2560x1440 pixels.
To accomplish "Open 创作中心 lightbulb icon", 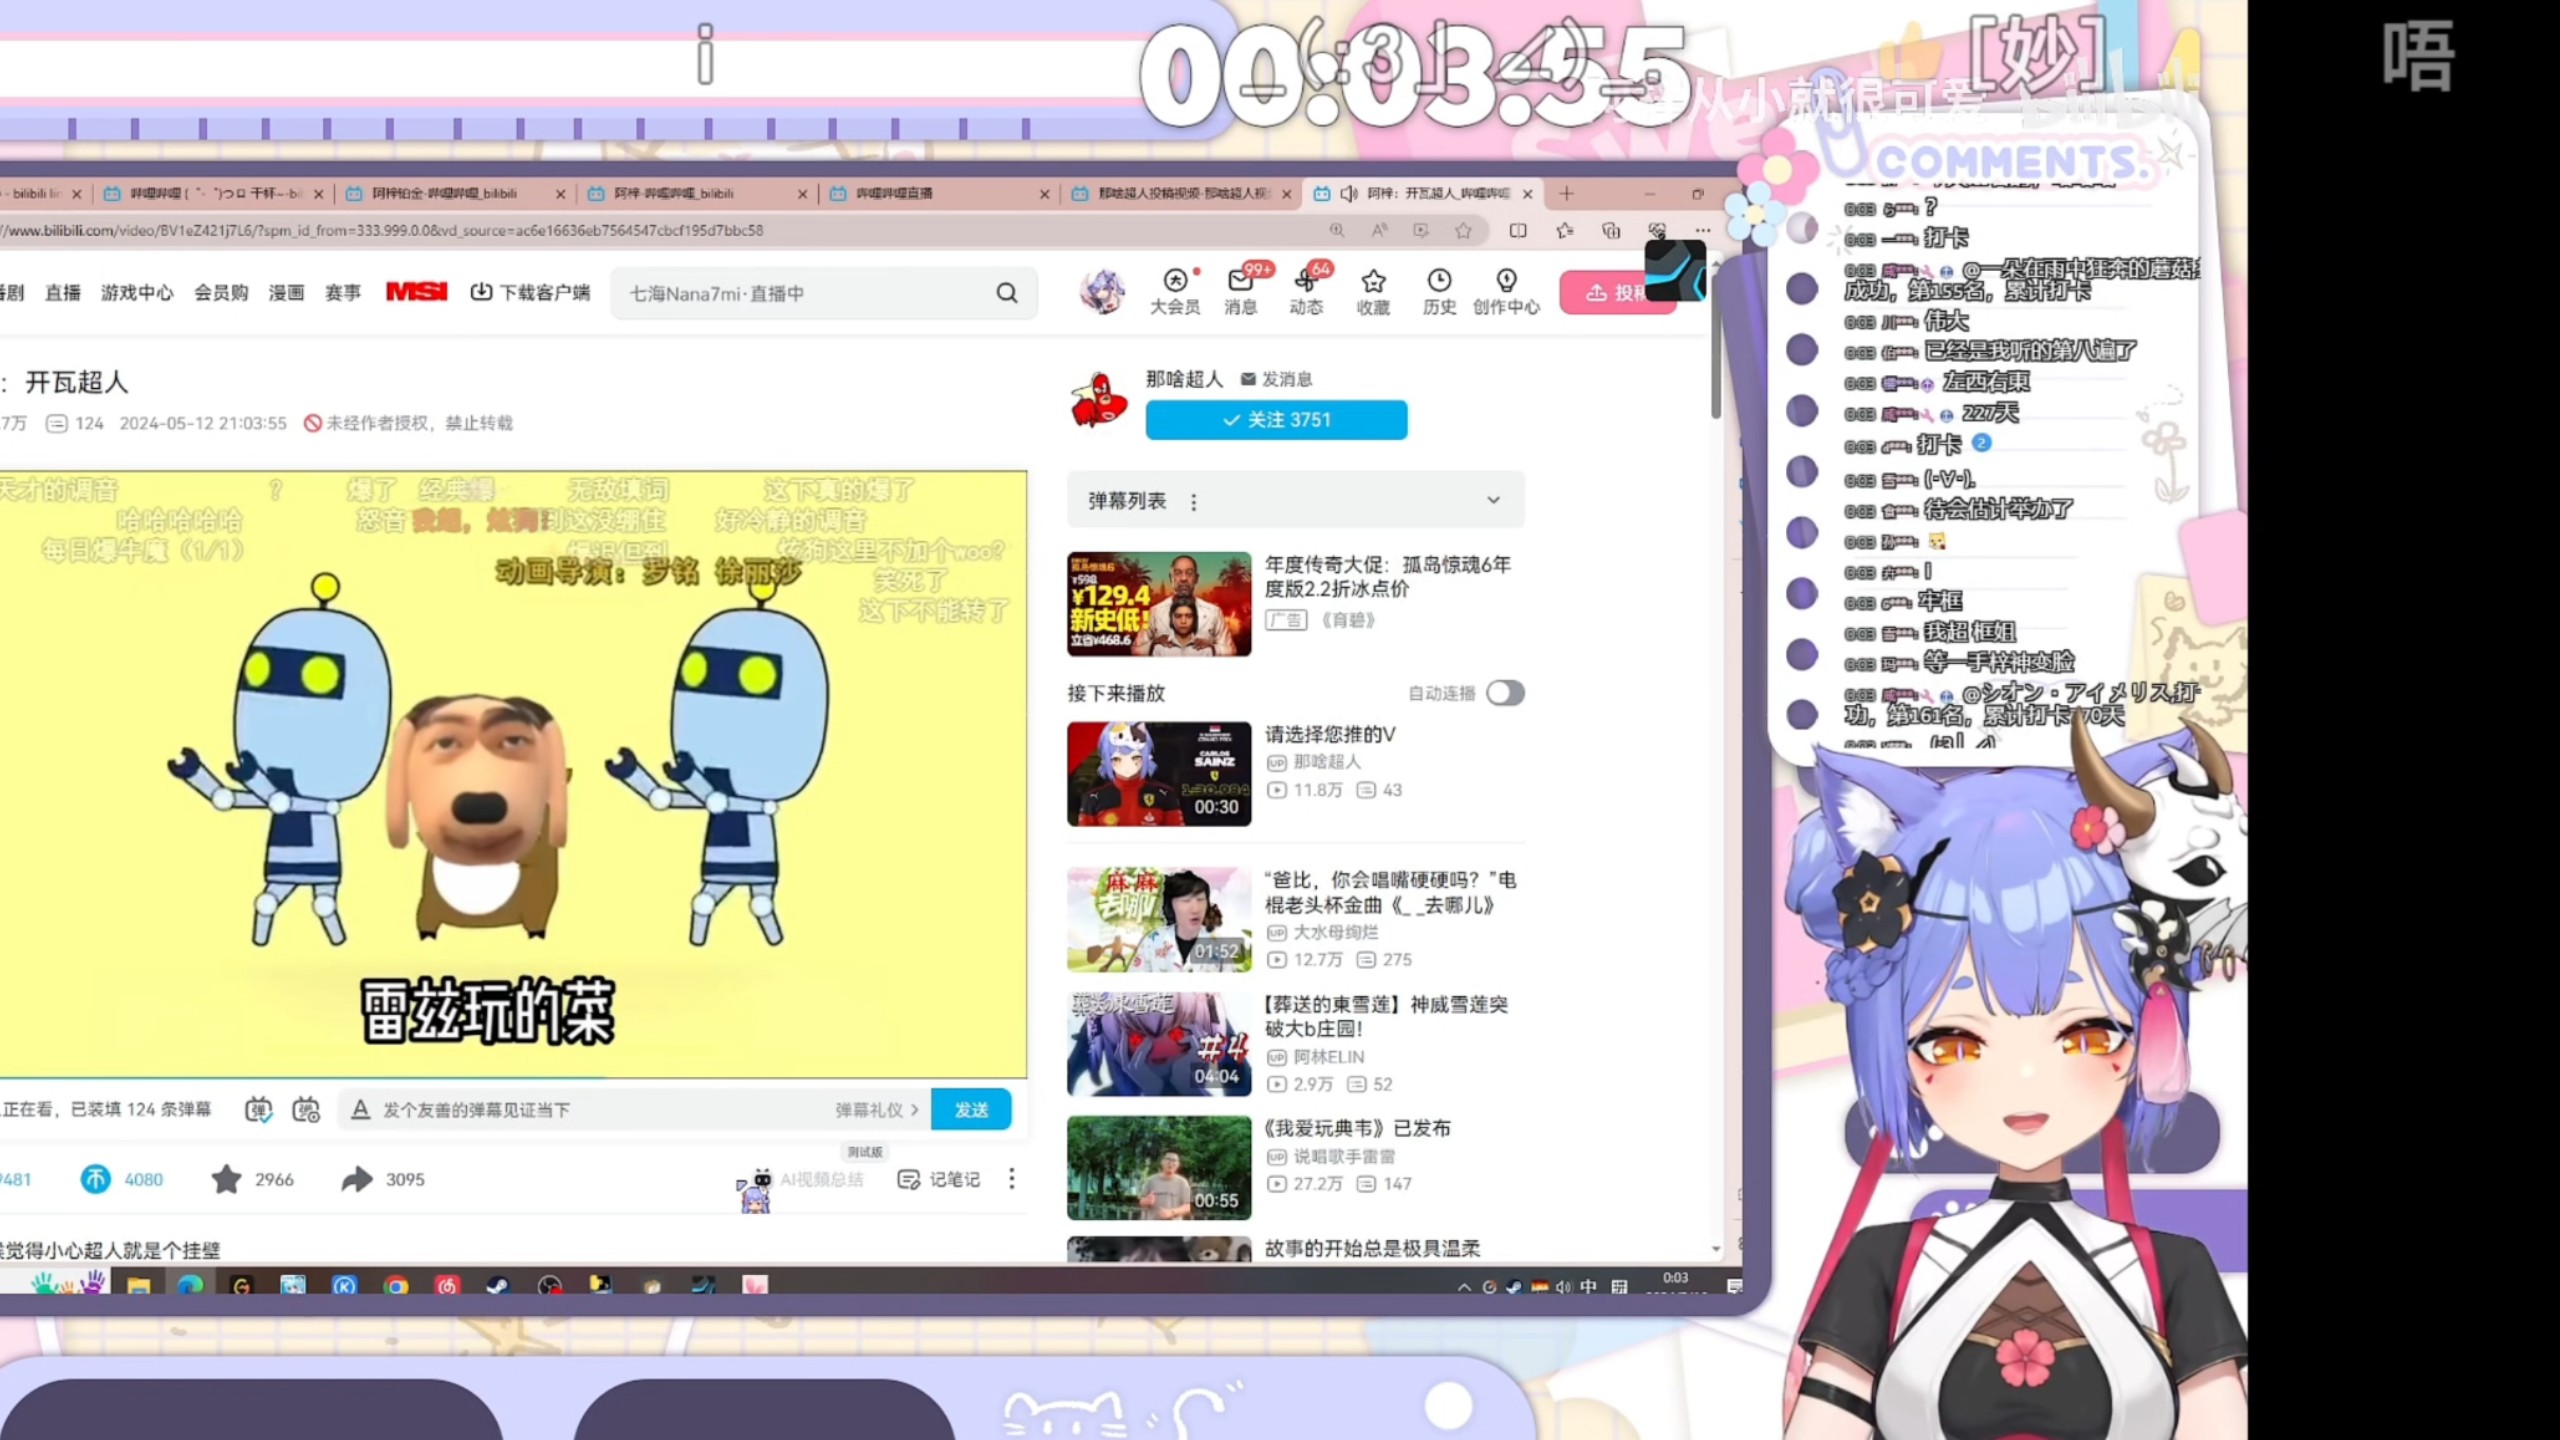I will (1506, 292).
